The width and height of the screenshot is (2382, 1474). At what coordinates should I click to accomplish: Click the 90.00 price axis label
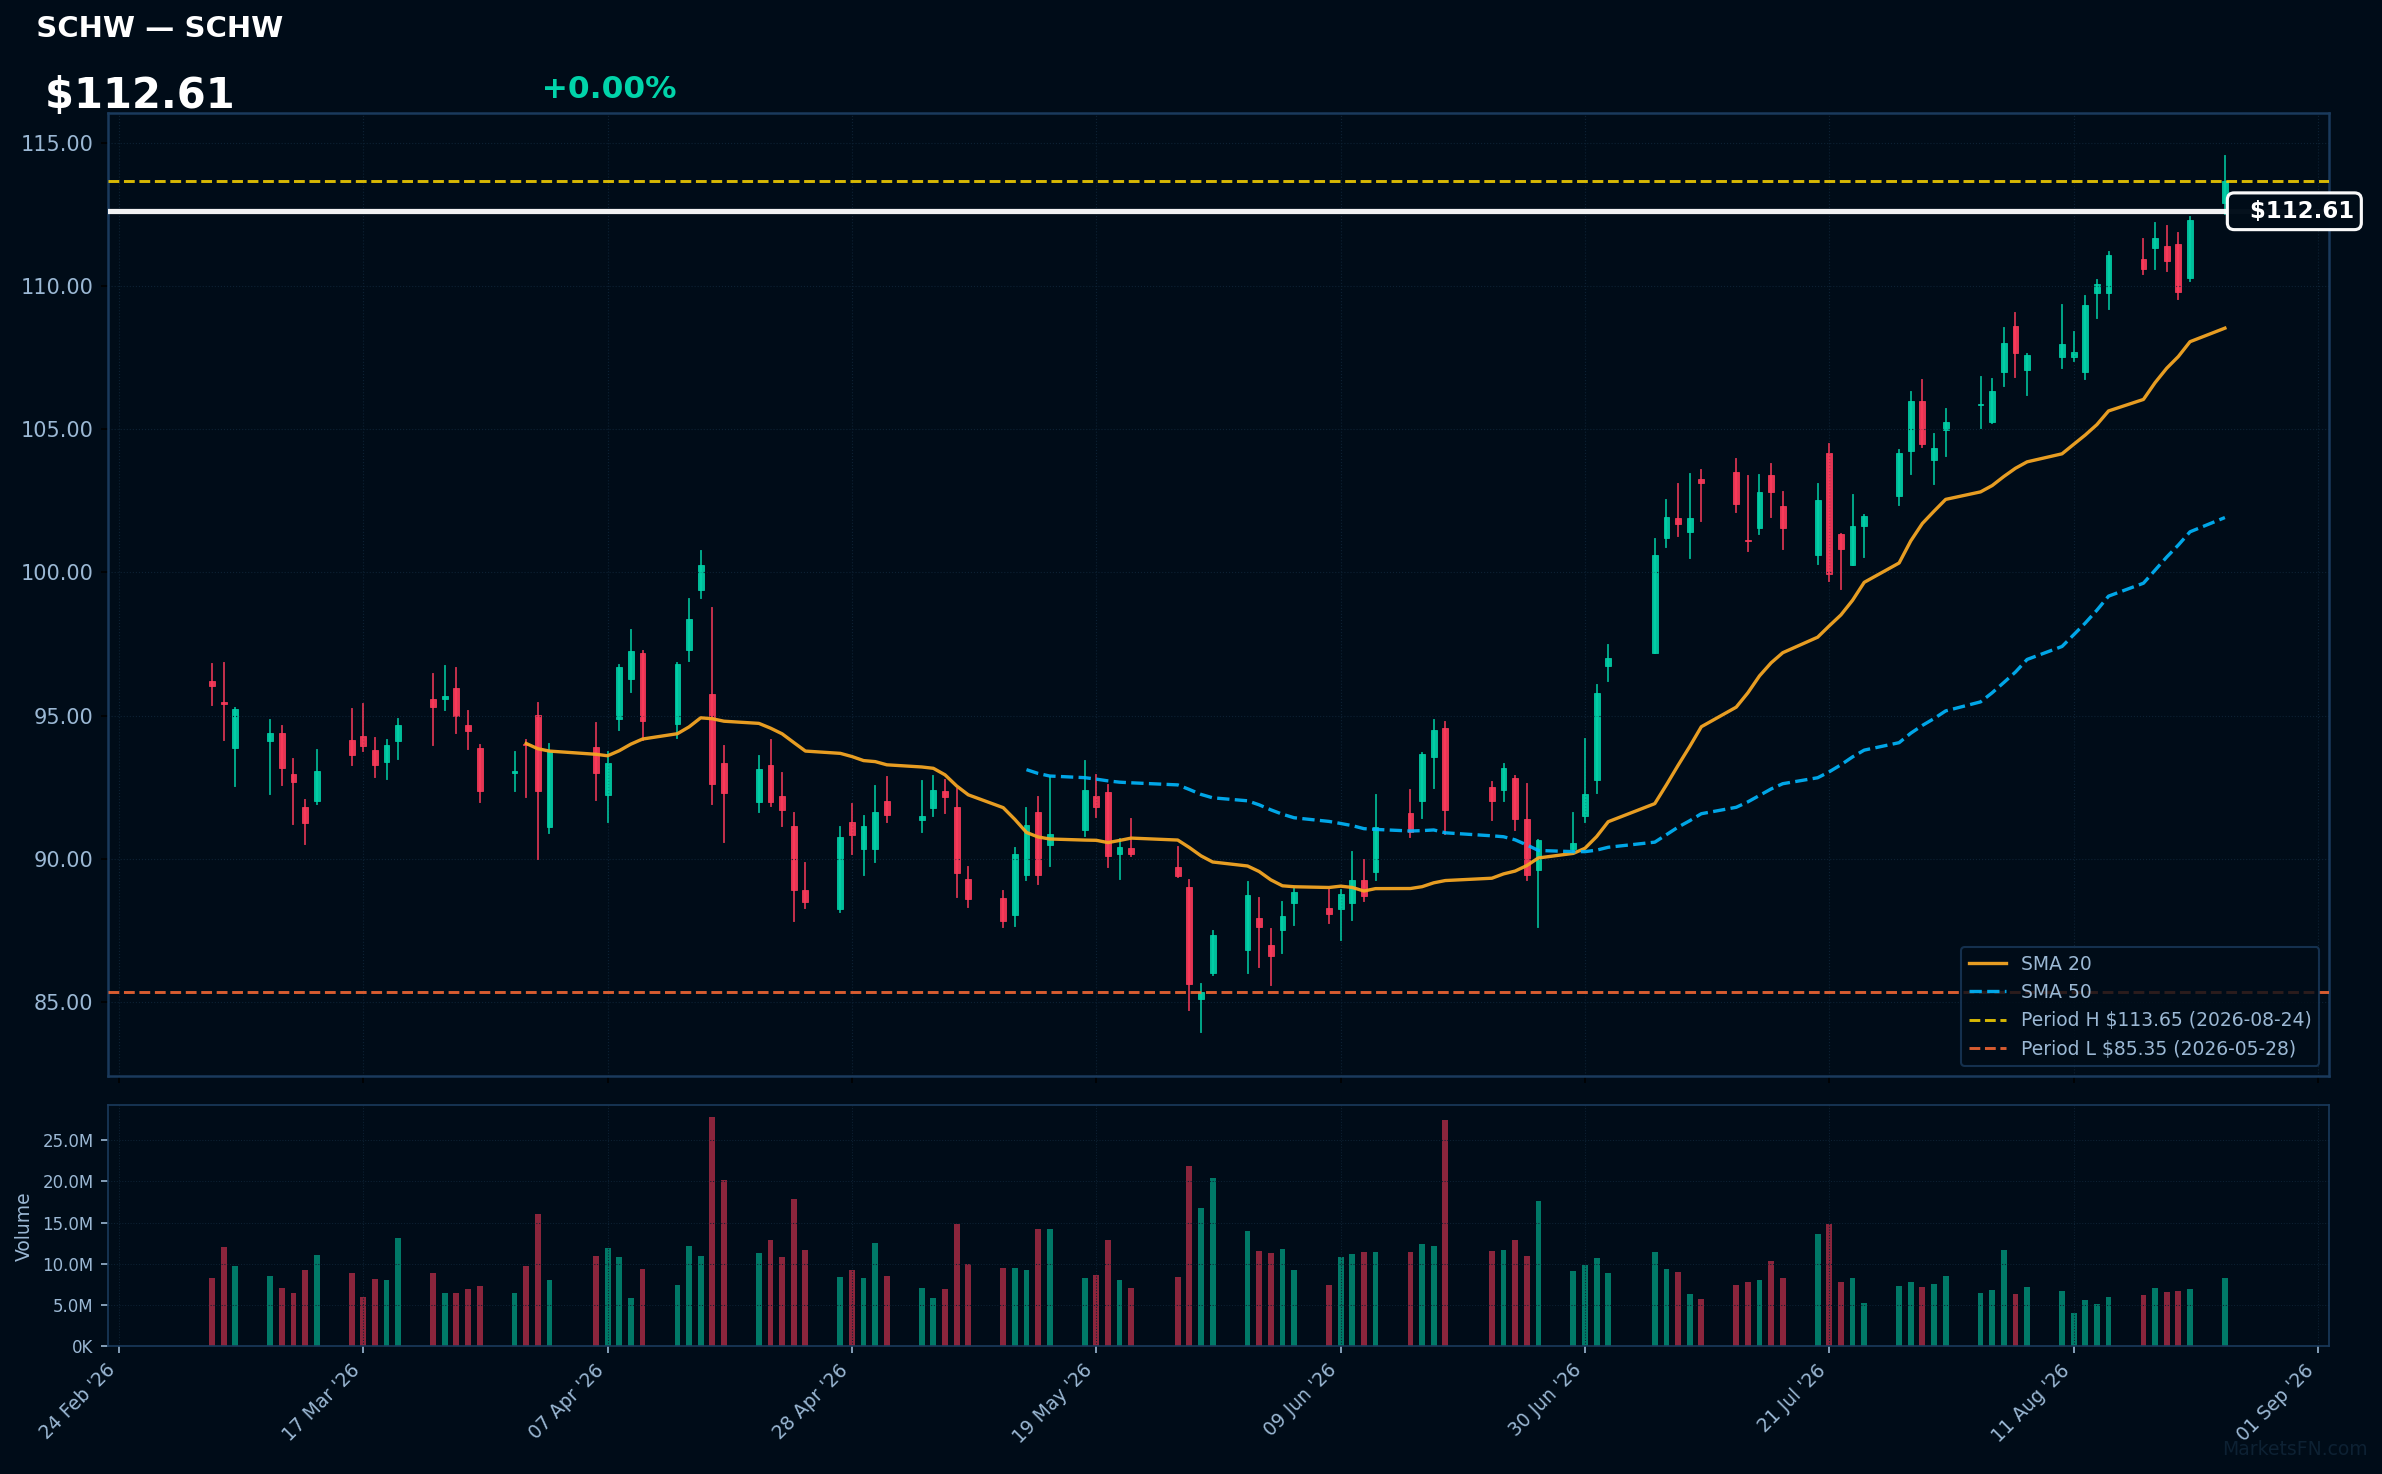point(63,859)
